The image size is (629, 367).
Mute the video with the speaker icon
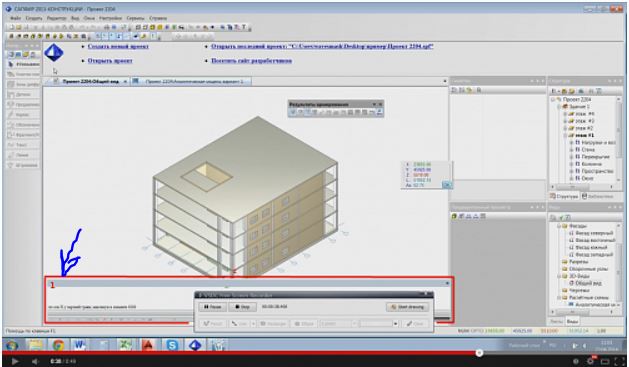(35, 361)
